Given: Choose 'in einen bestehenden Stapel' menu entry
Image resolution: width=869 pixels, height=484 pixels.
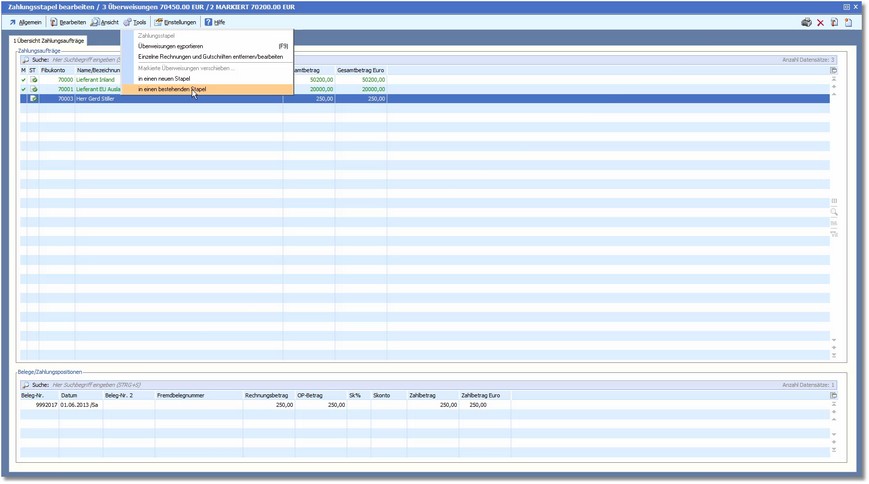Looking at the screenshot, I should coord(171,89).
